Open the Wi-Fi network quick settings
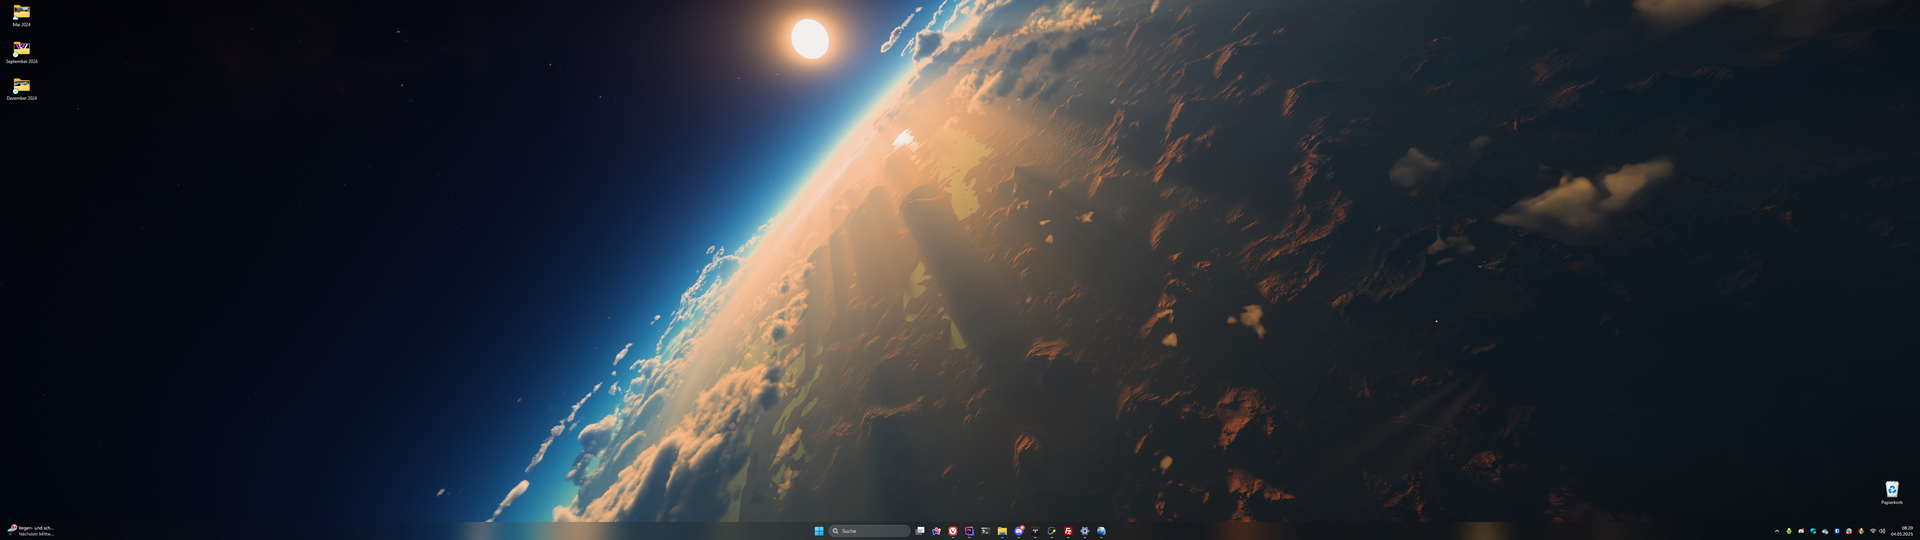 (1873, 531)
